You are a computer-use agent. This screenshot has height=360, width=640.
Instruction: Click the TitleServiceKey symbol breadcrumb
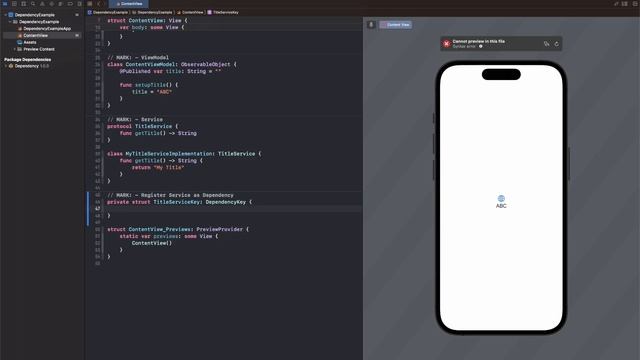(x=223, y=12)
